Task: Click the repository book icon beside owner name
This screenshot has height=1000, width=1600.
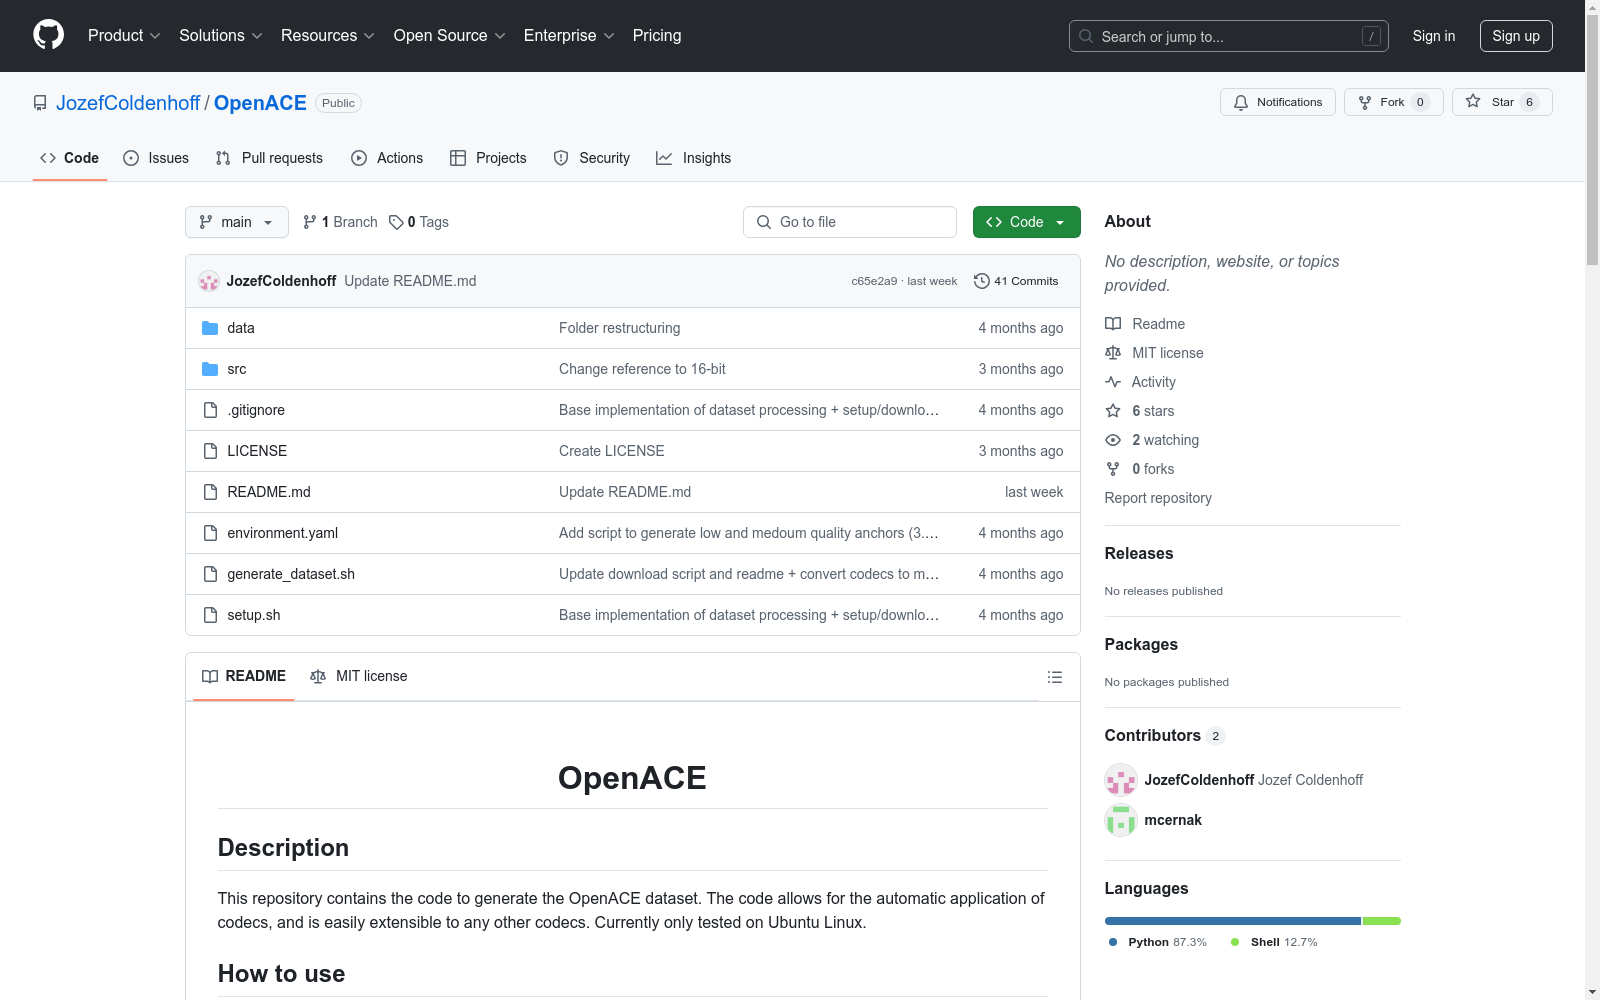Action: click(40, 103)
